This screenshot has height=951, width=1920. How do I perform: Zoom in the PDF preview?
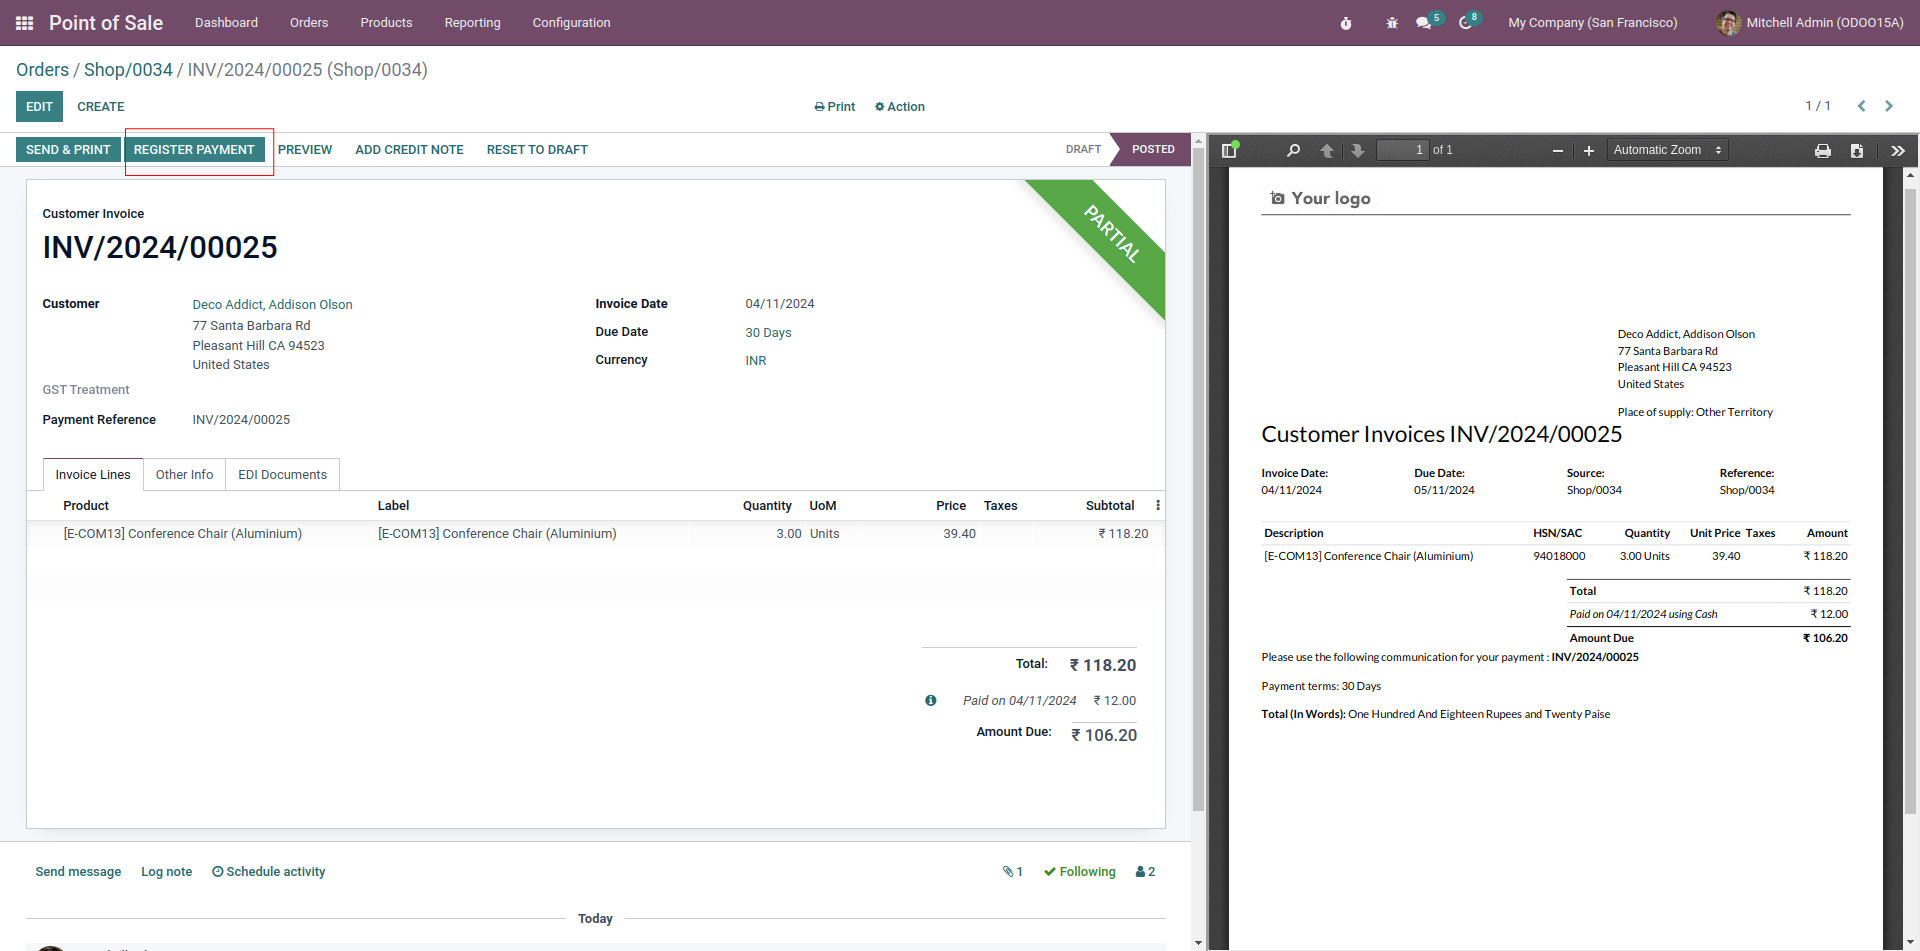pos(1588,151)
